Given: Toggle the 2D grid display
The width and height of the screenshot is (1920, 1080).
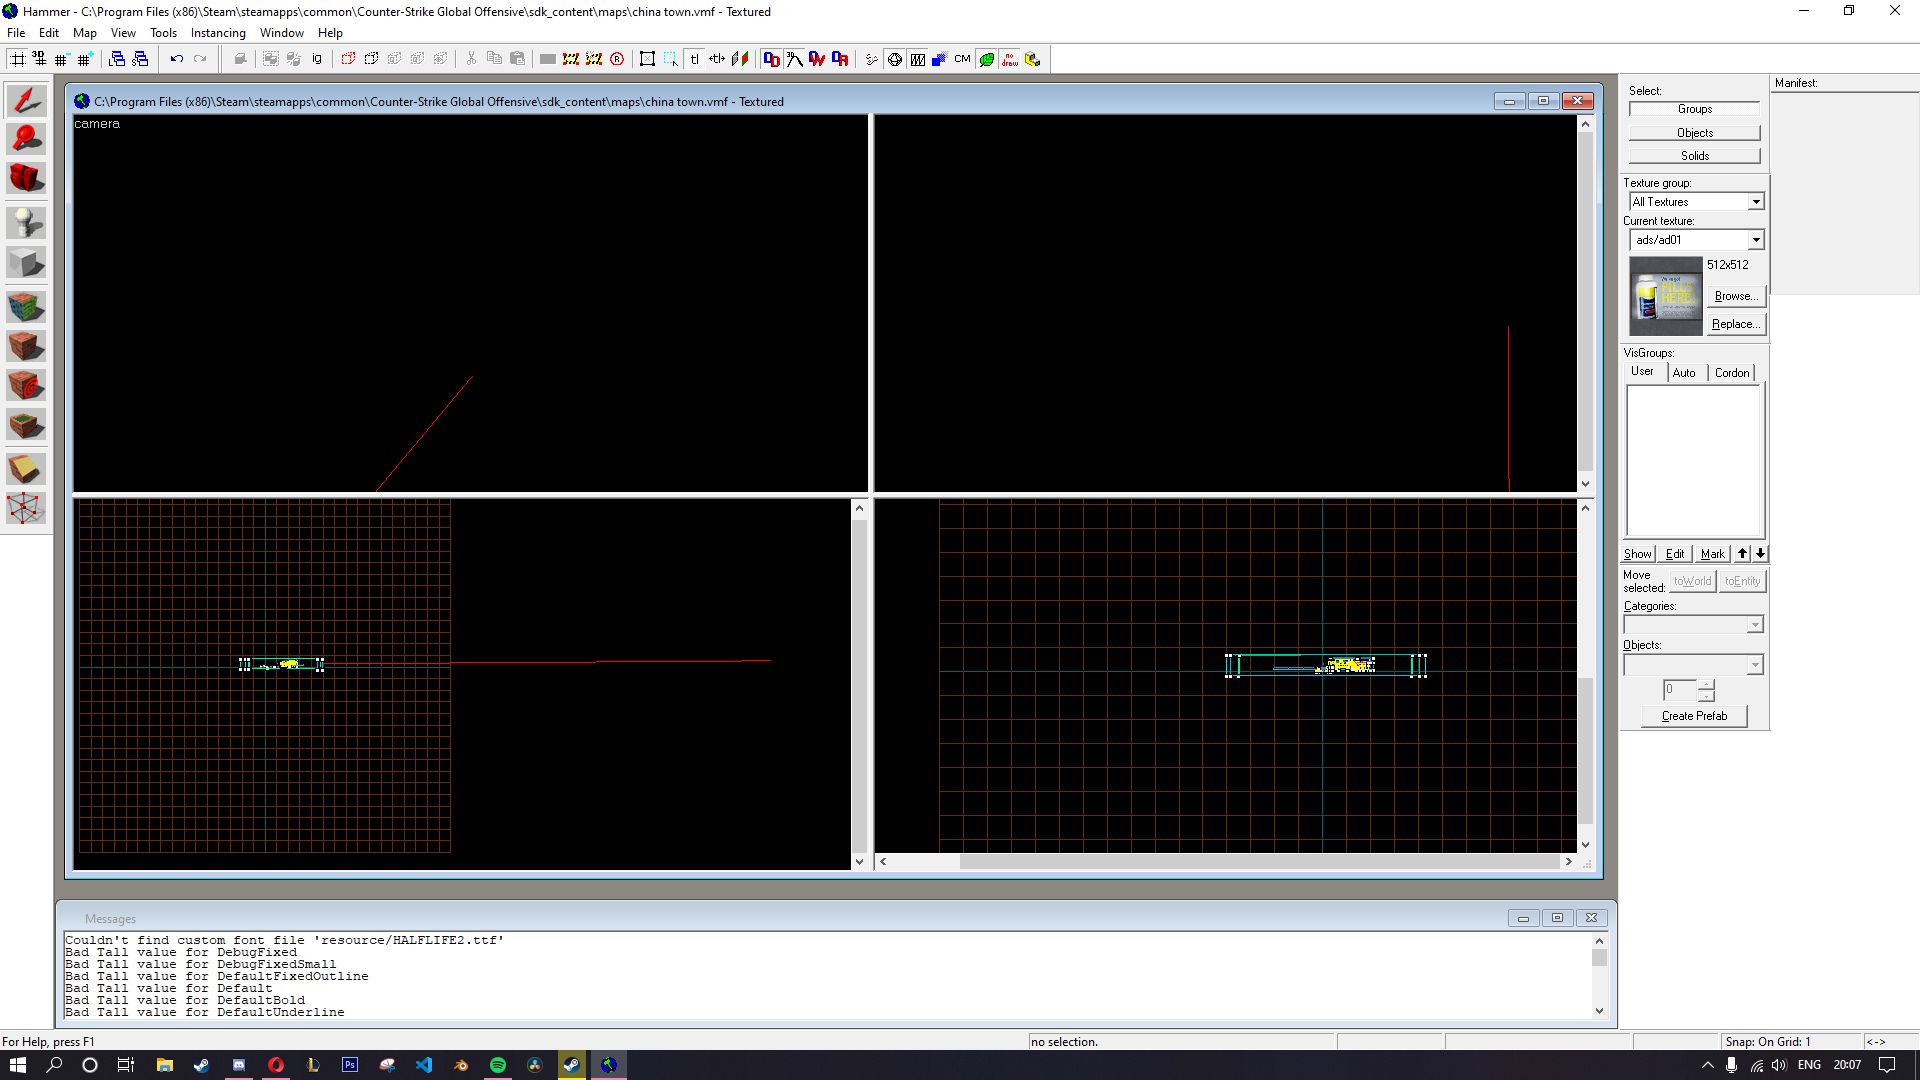Looking at the screenshot, I should point(18,59).
